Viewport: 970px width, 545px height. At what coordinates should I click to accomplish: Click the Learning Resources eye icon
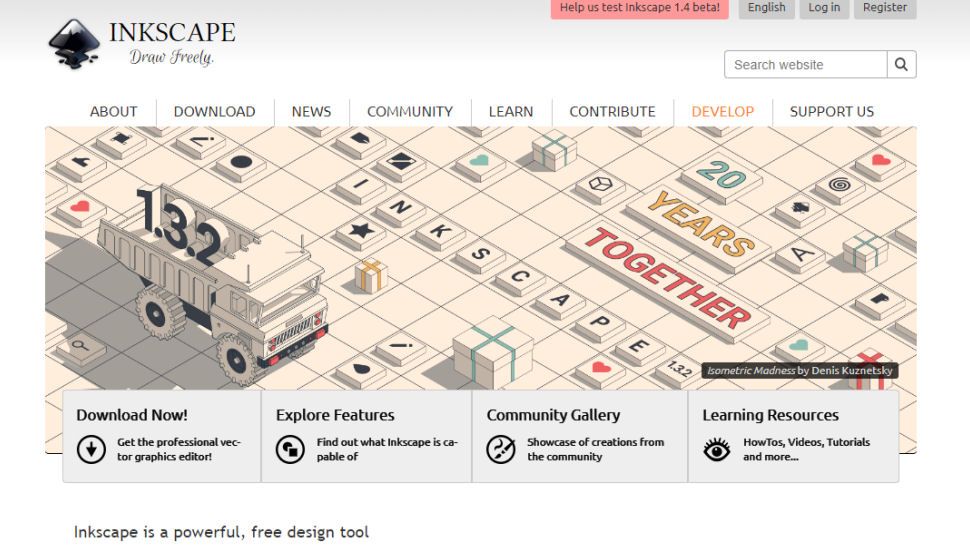716,450
